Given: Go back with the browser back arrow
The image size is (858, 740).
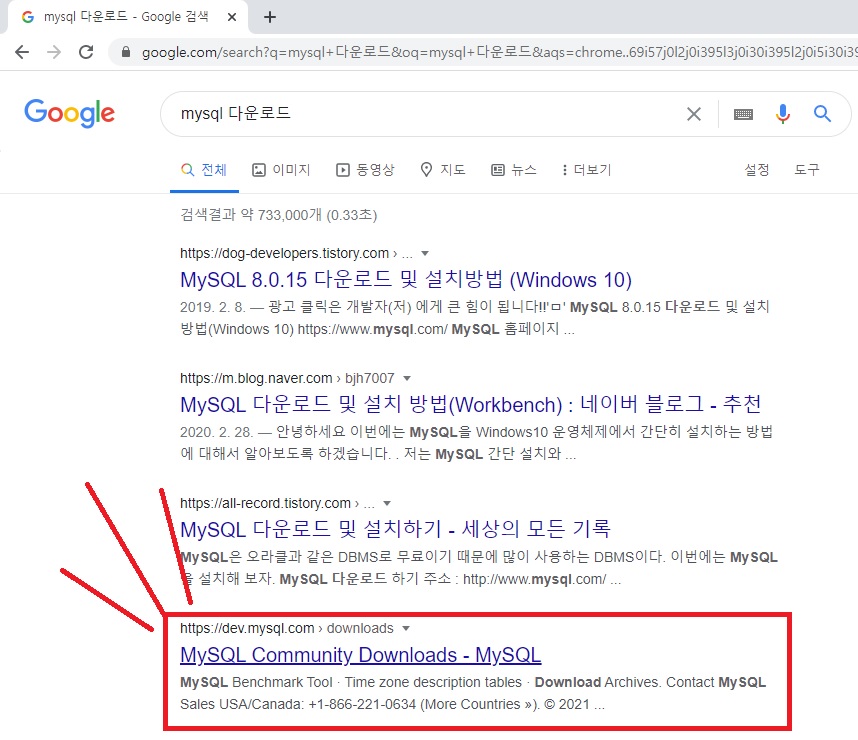Looking at the screenshot, I should (x=22, y=52).
